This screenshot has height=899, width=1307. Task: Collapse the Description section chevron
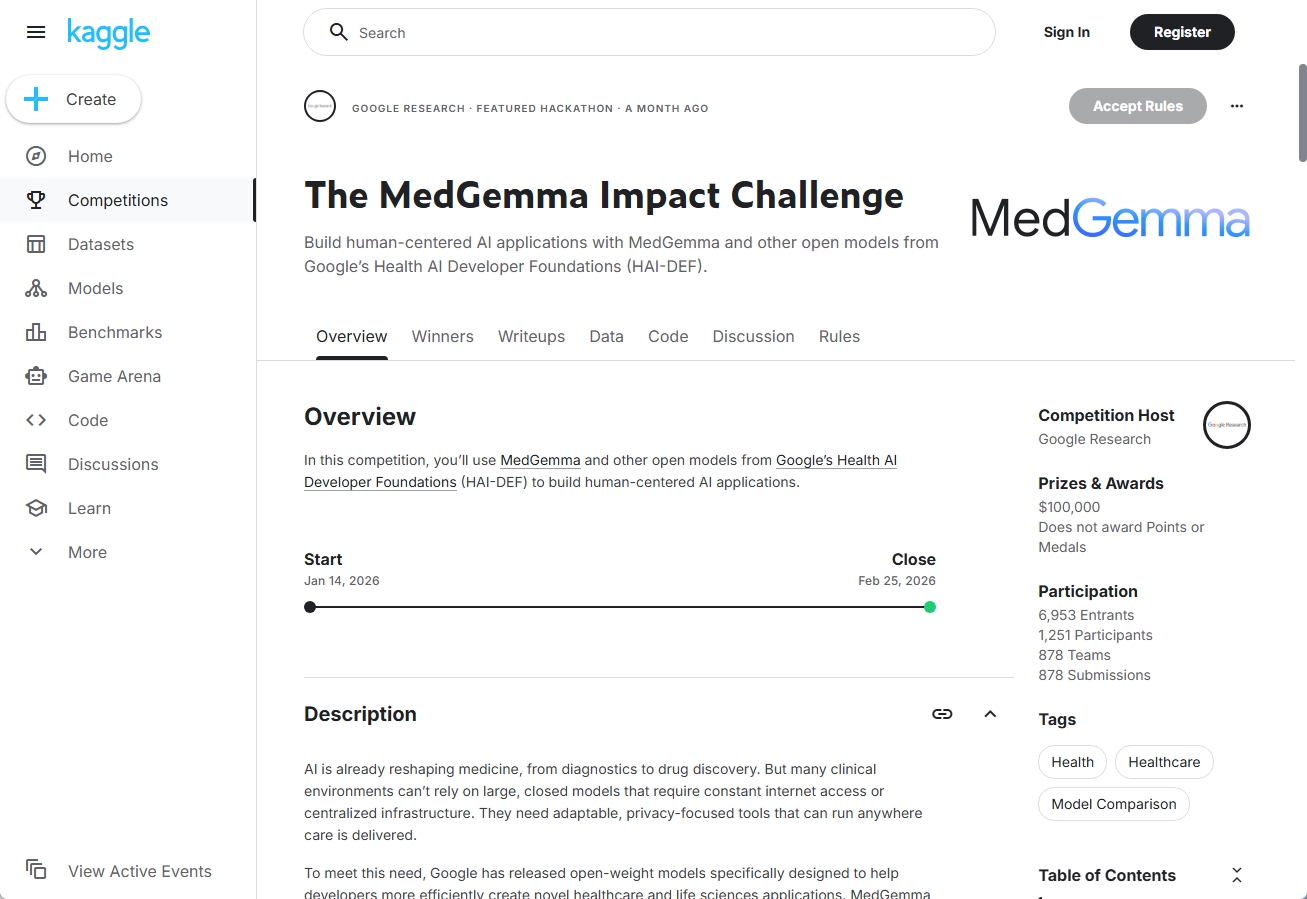(x=990, y=714)
